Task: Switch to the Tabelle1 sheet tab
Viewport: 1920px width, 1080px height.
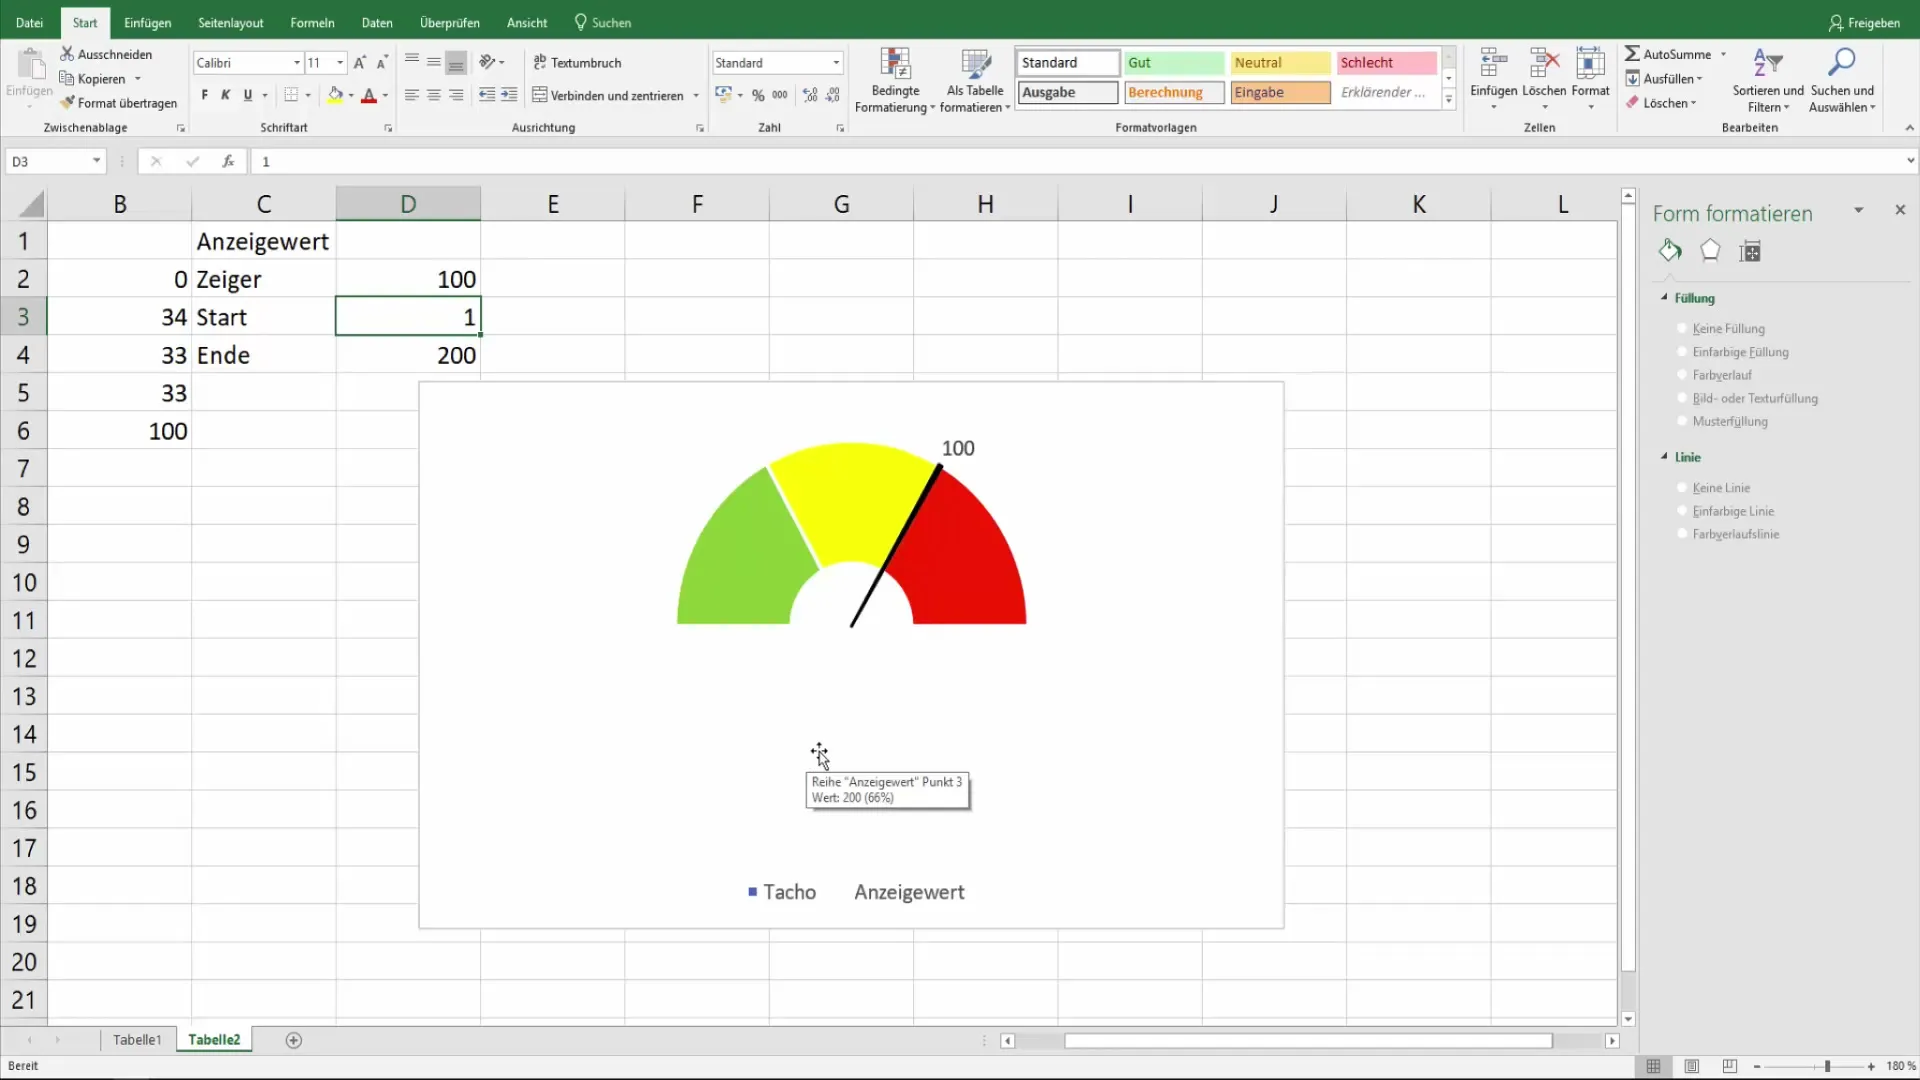Action: (x=137, y=1040)
